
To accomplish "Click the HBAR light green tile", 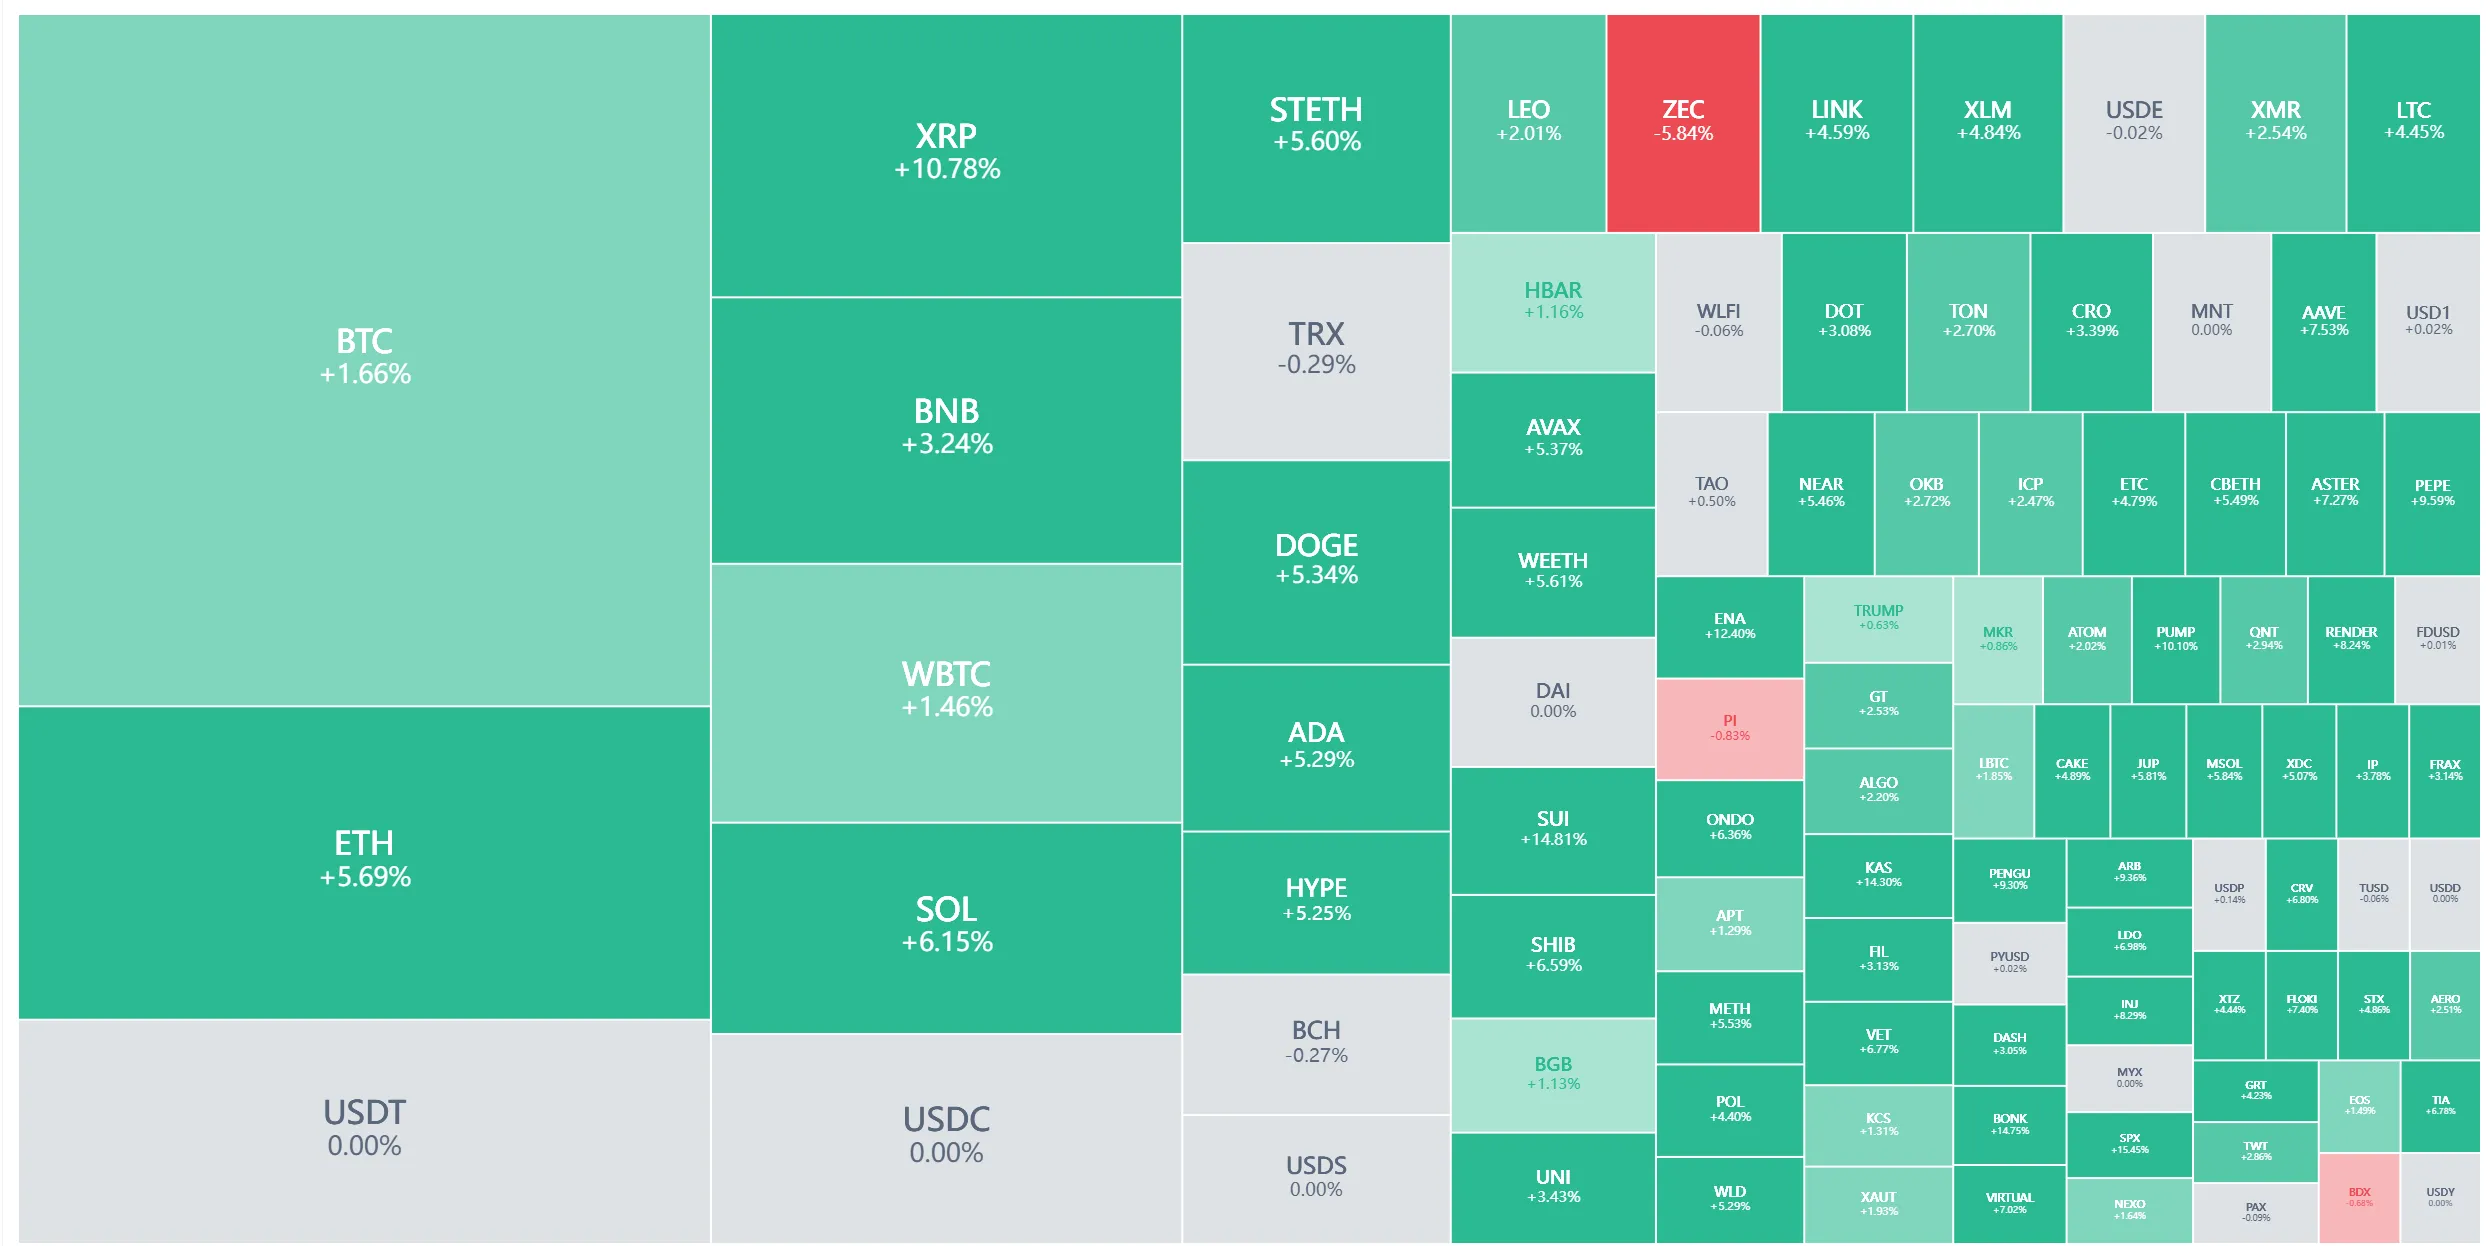I will pos(1553,301).
